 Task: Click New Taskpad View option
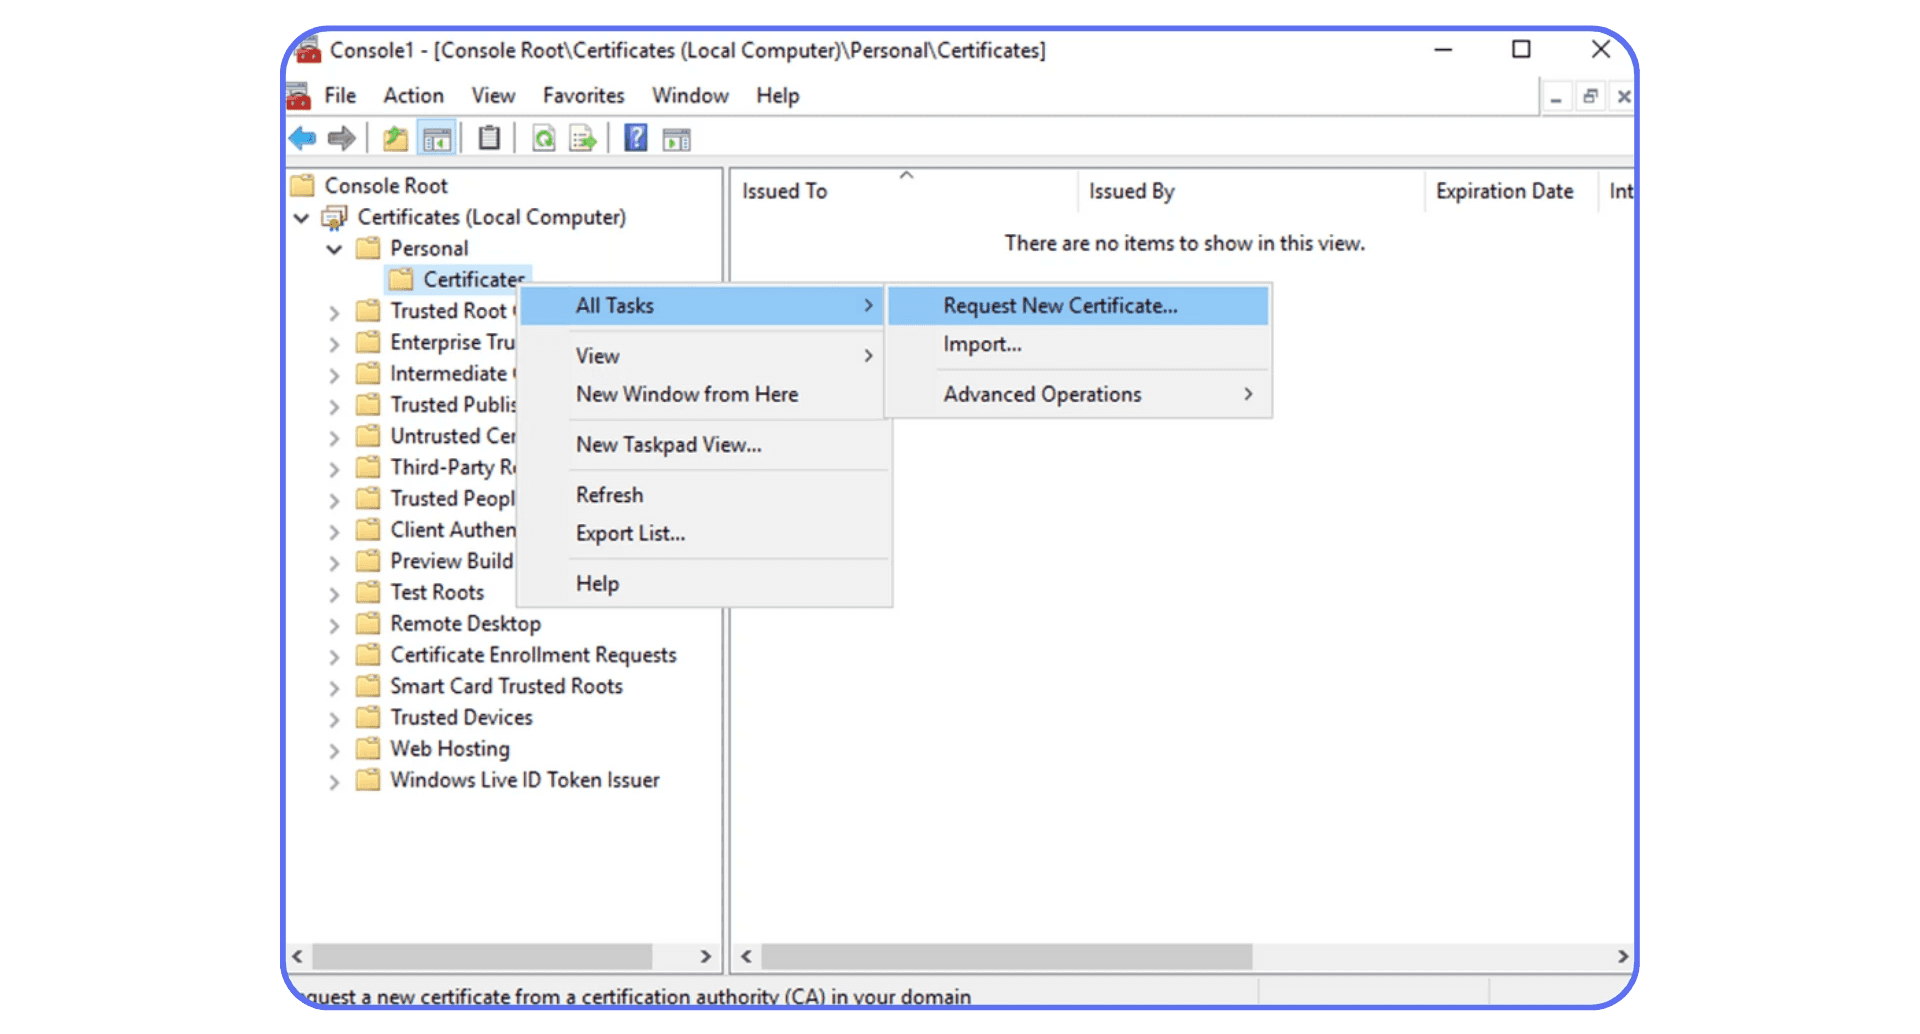tap(668, 444)
